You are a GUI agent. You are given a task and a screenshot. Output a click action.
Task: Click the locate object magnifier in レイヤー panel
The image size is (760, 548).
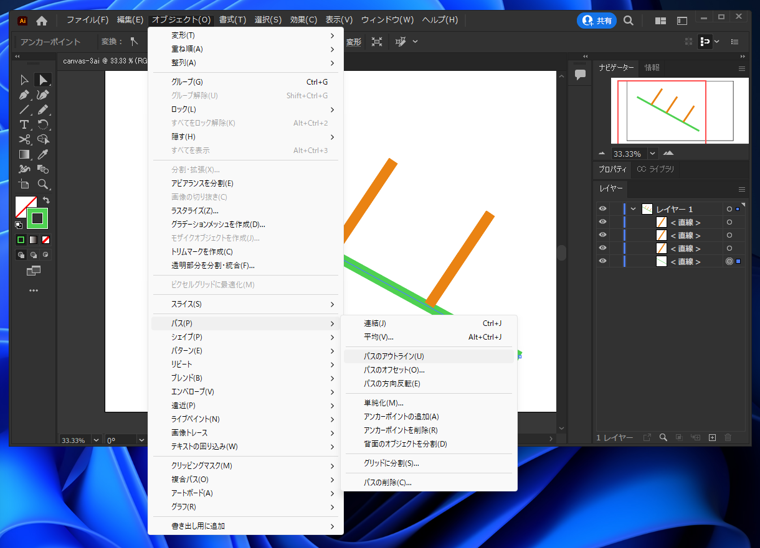663,438
